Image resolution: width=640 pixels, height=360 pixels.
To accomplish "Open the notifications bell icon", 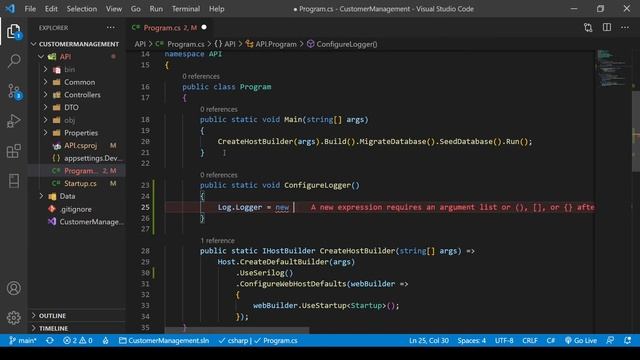I will pos(627,340).
